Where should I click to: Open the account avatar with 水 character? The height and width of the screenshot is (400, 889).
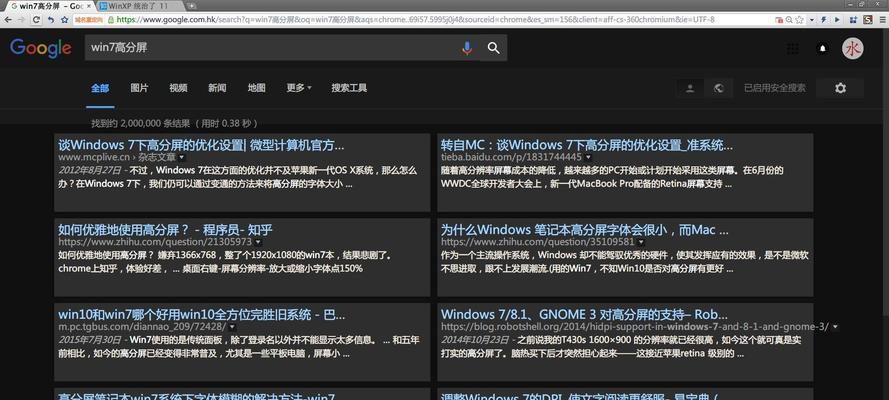[x=853, y=49]
